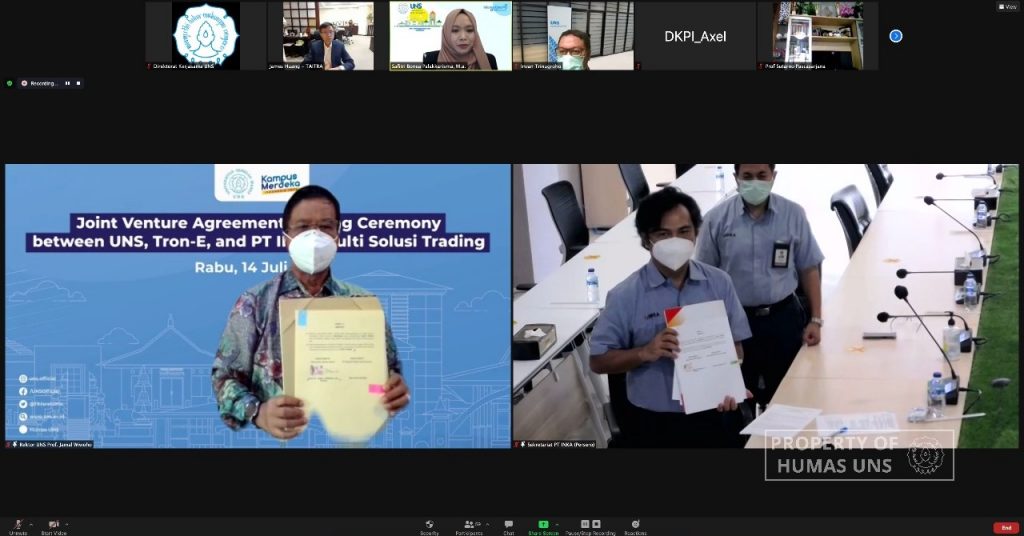The image size is (1024, 536).
Task: Open the Security shield options
Action: (429, 528)
